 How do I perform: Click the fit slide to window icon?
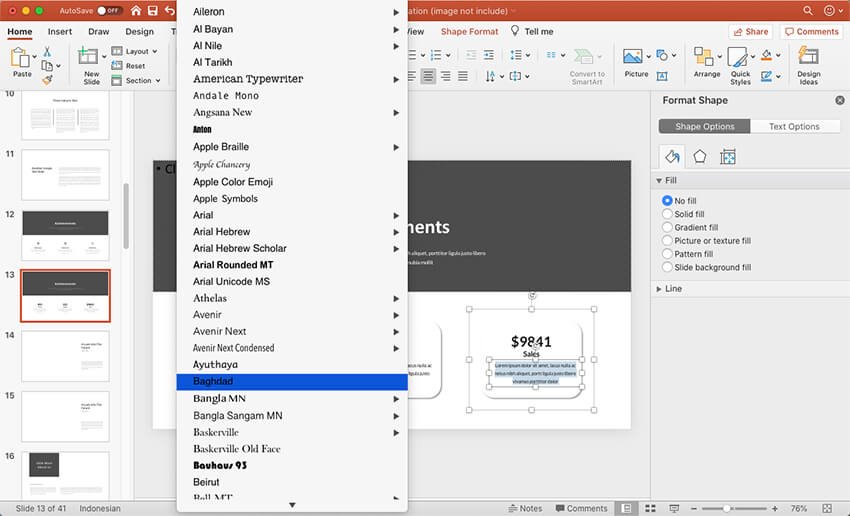click(x=827, y=508)
